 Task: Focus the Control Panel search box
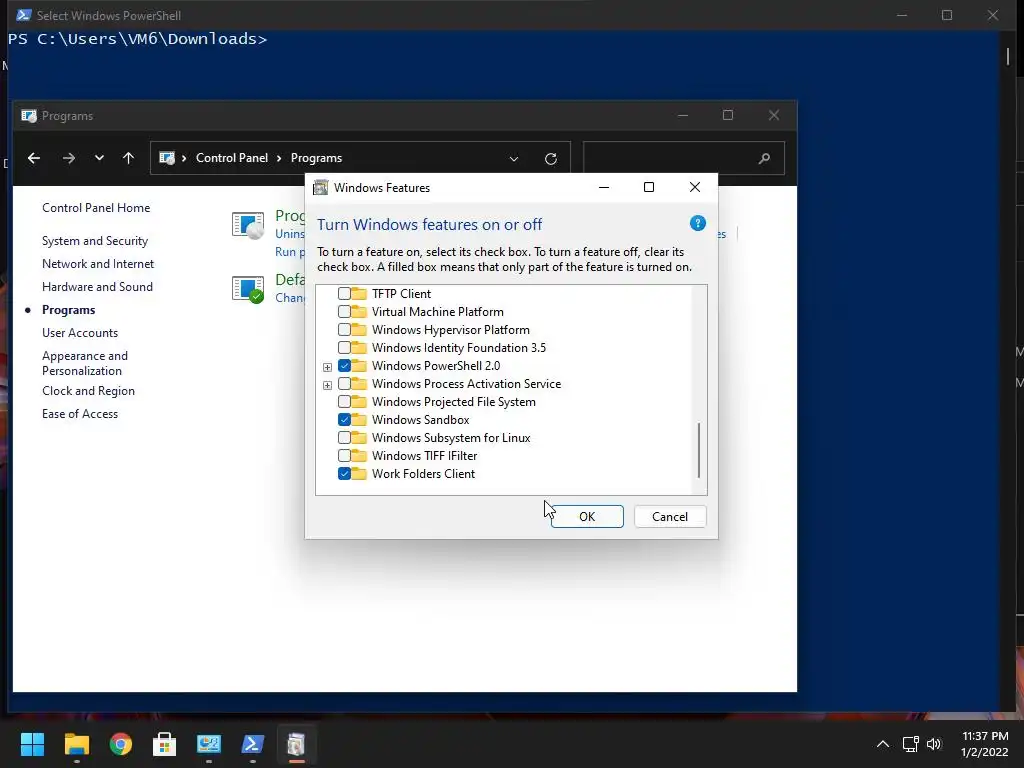(x=683, y=159)
